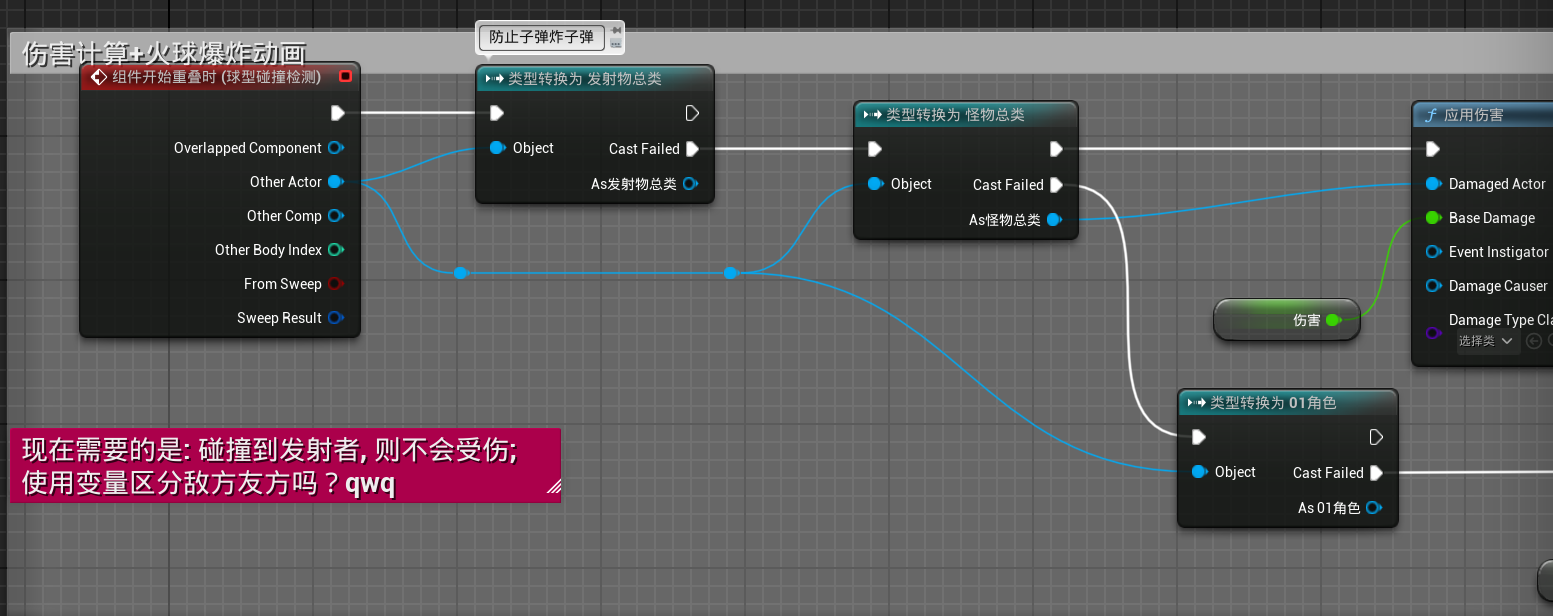Click the 防止子弹炸子弹 comment text field
Viewport: 1553px width, 616px height.
point(542,38)
